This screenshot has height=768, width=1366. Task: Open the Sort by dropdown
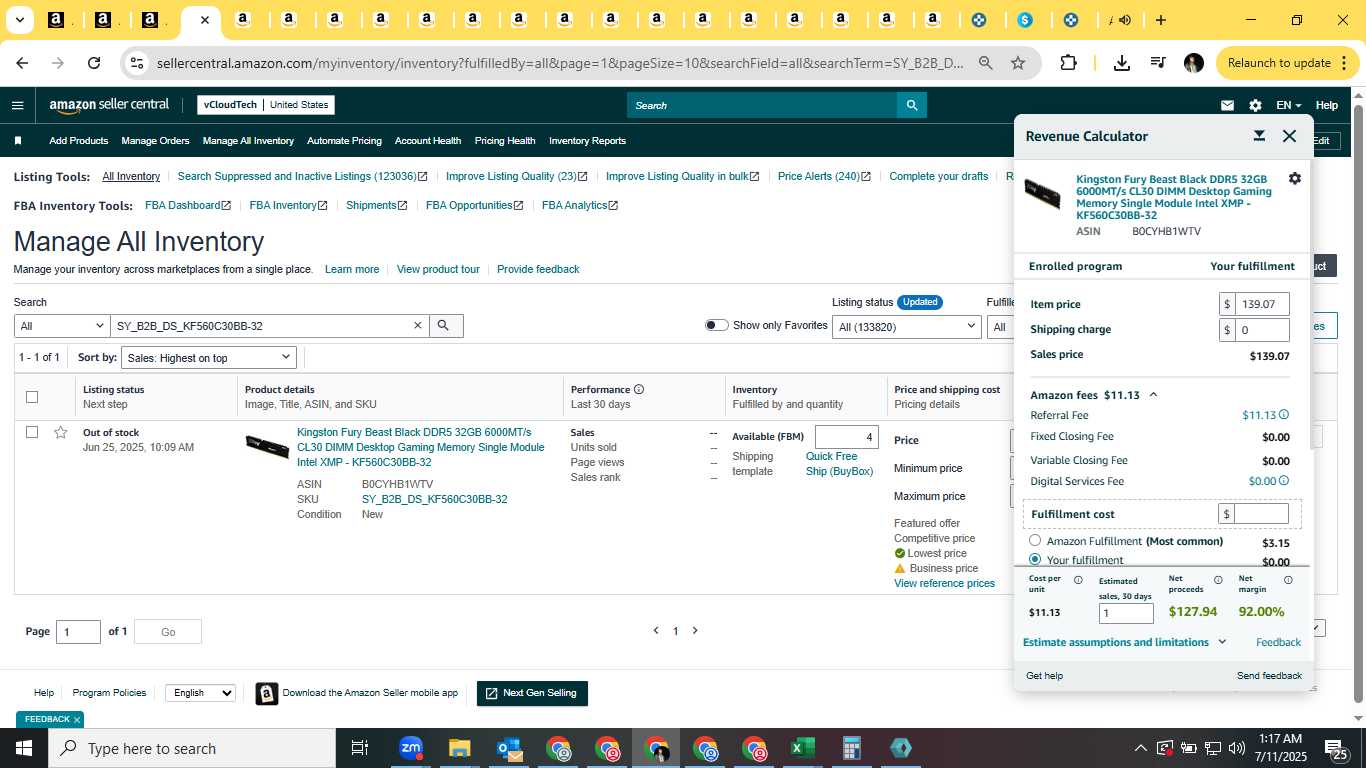pyautogui.click(x=209, y=358)
